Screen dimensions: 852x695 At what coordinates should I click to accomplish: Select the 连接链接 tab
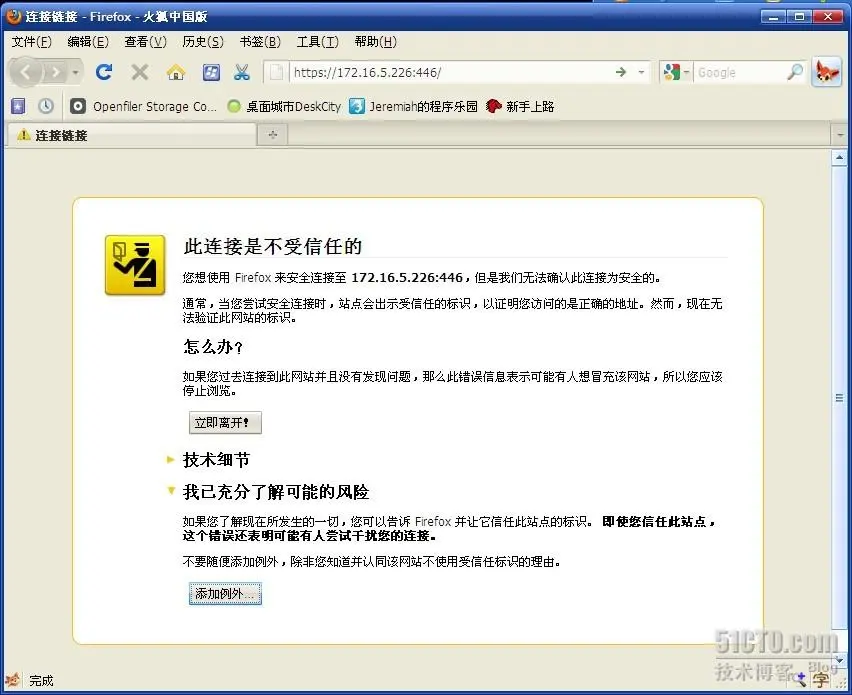coord(130,135)
